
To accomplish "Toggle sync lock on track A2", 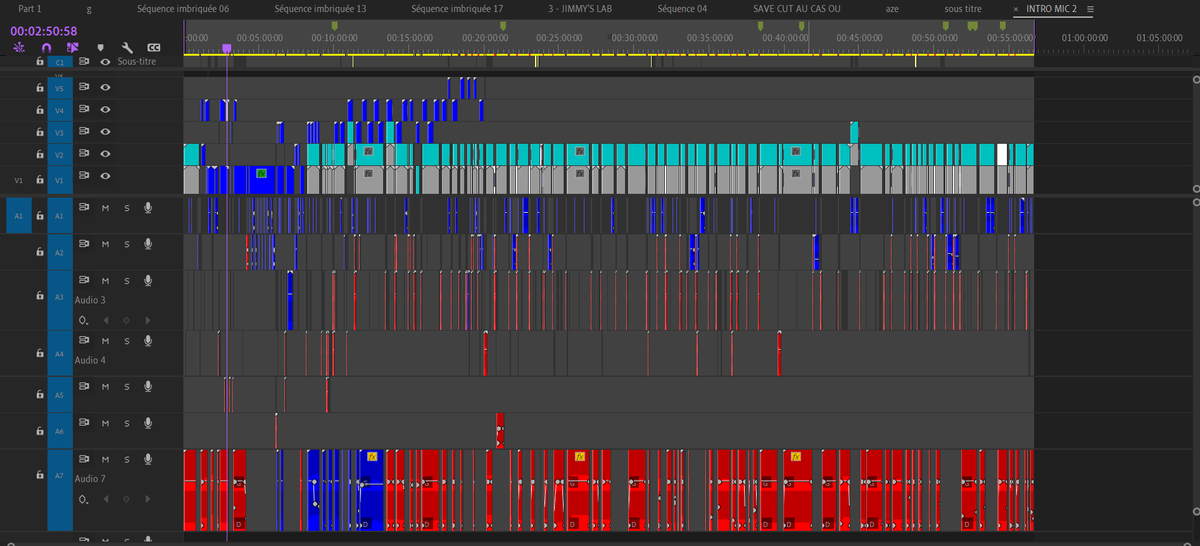I will point(84,243).
